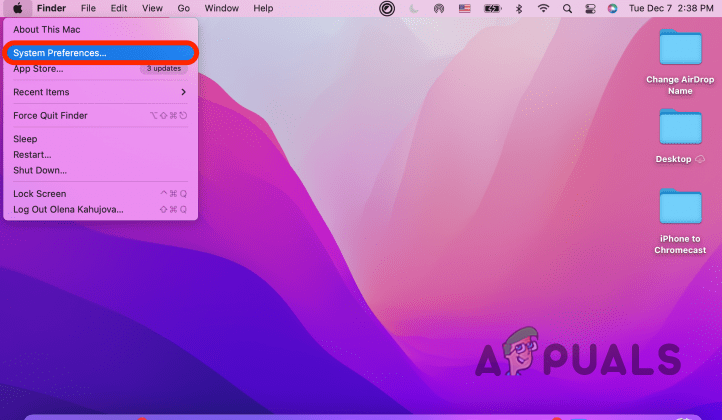Open the Help menu
This screenshot has width=722, height=420.
[x=263, y=8]
